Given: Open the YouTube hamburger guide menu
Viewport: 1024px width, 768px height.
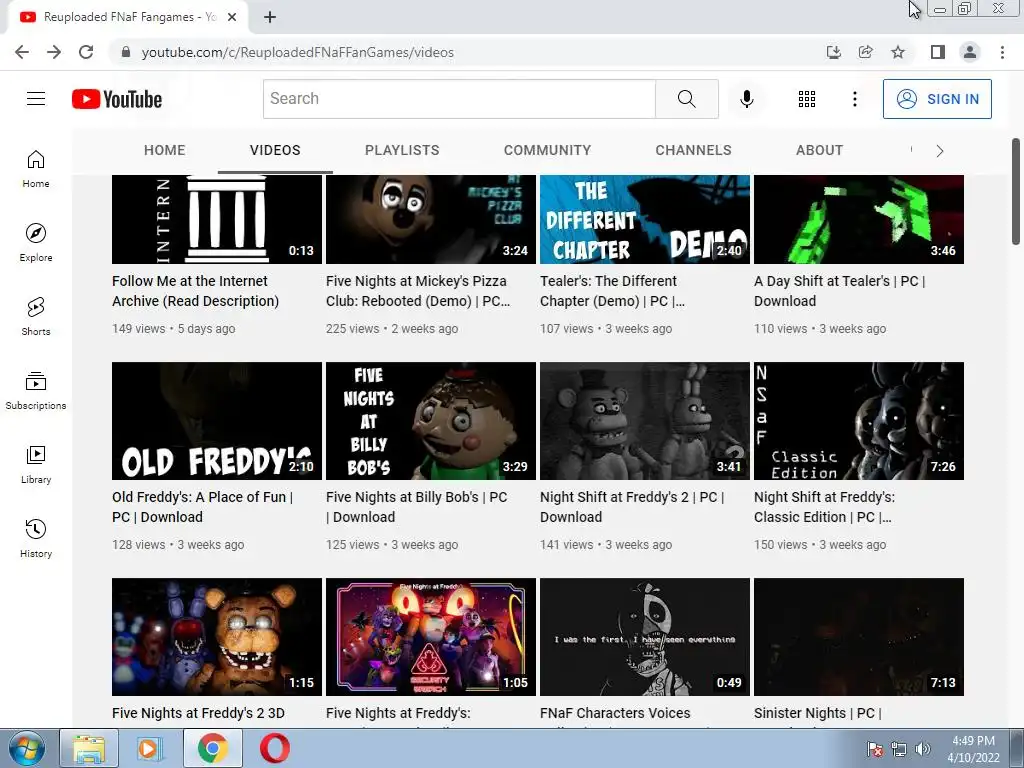Looking at the screenshot, I should tap(36, 99).
